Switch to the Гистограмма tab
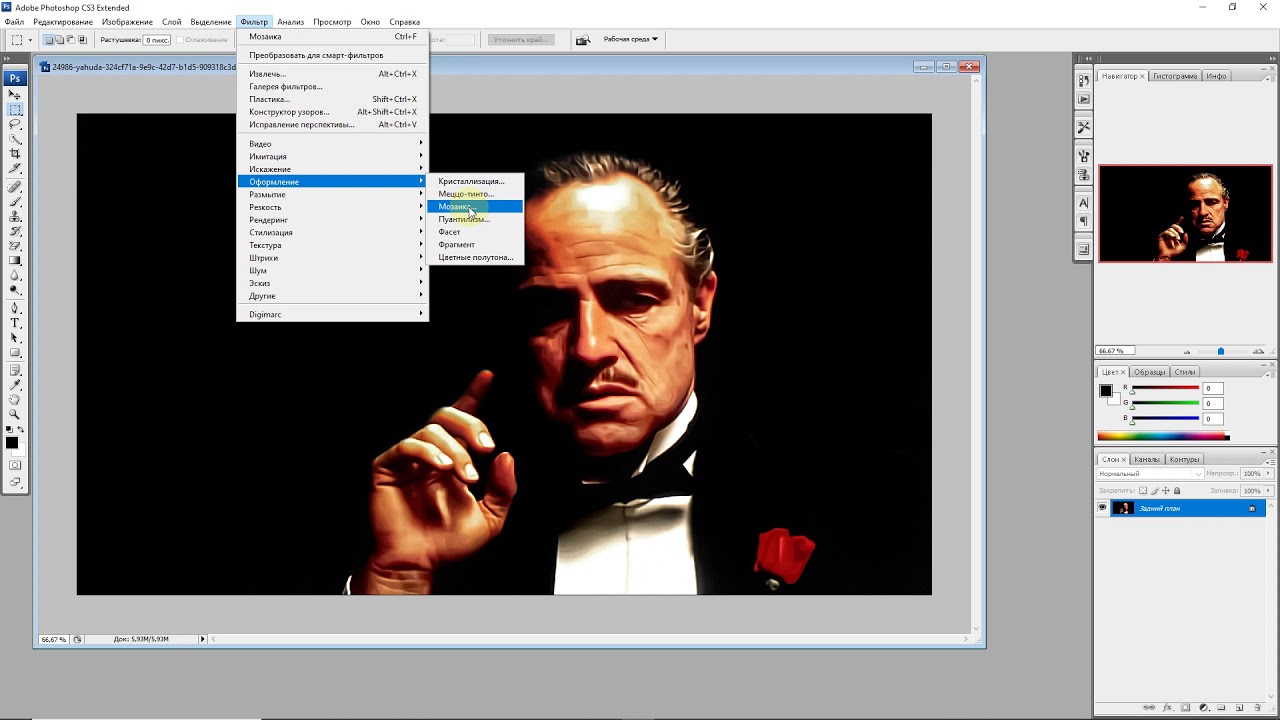1280x720 pixels. [x=1174, y=76]
